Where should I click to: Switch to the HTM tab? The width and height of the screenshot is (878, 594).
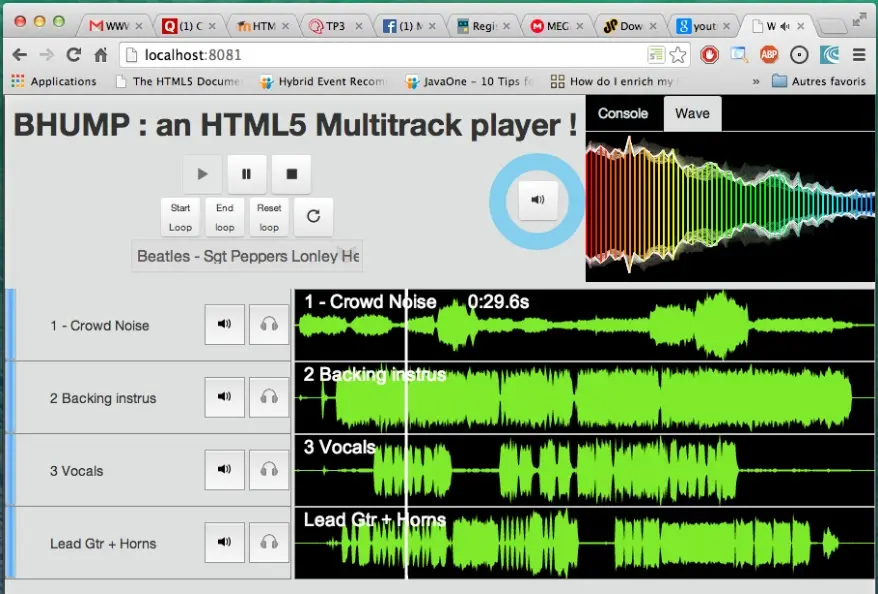(263, 26)
